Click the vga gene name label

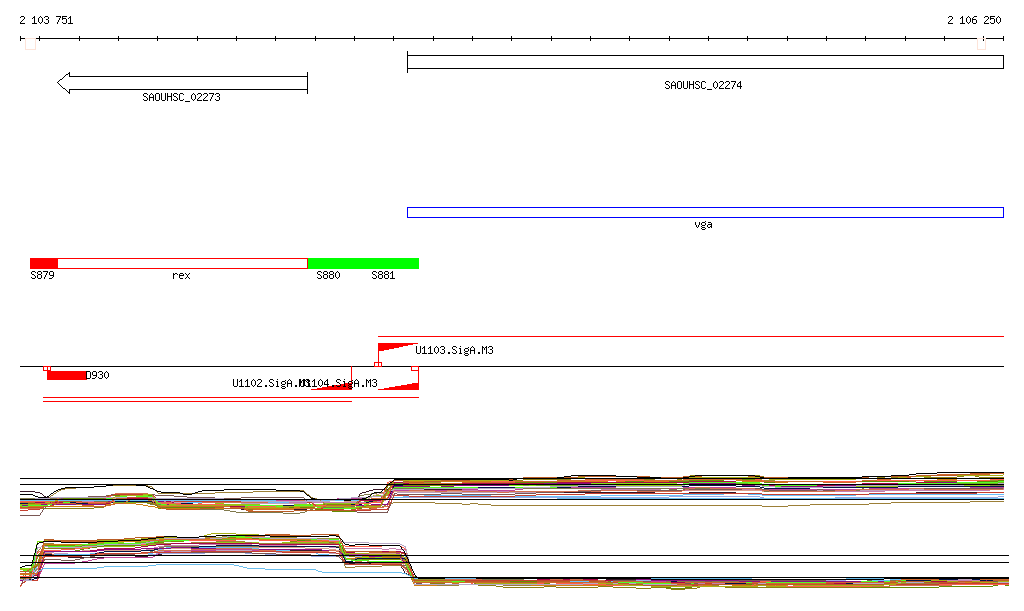(x=703, y=225)
